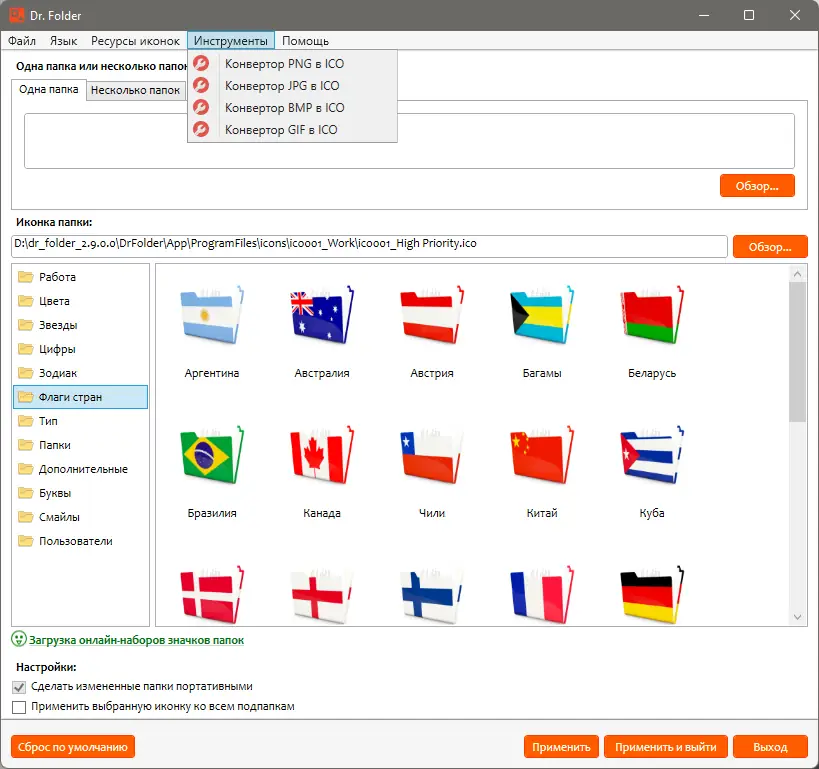Select the Куба flag folder icon
Image resolution: width=819 pixels, height=769 pixels.
click(x=651, y=455)
